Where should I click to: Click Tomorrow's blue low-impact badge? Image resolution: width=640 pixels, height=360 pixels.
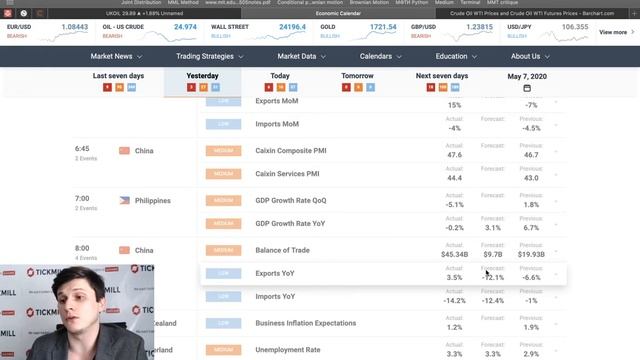point(371,87)
